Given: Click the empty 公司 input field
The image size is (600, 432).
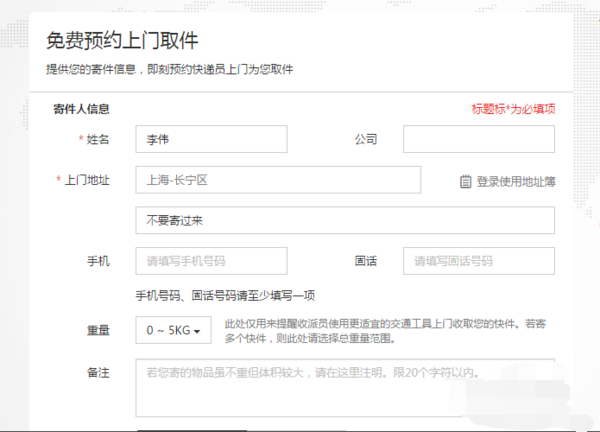Looking at the screenshot, I should tap(479, 139).
